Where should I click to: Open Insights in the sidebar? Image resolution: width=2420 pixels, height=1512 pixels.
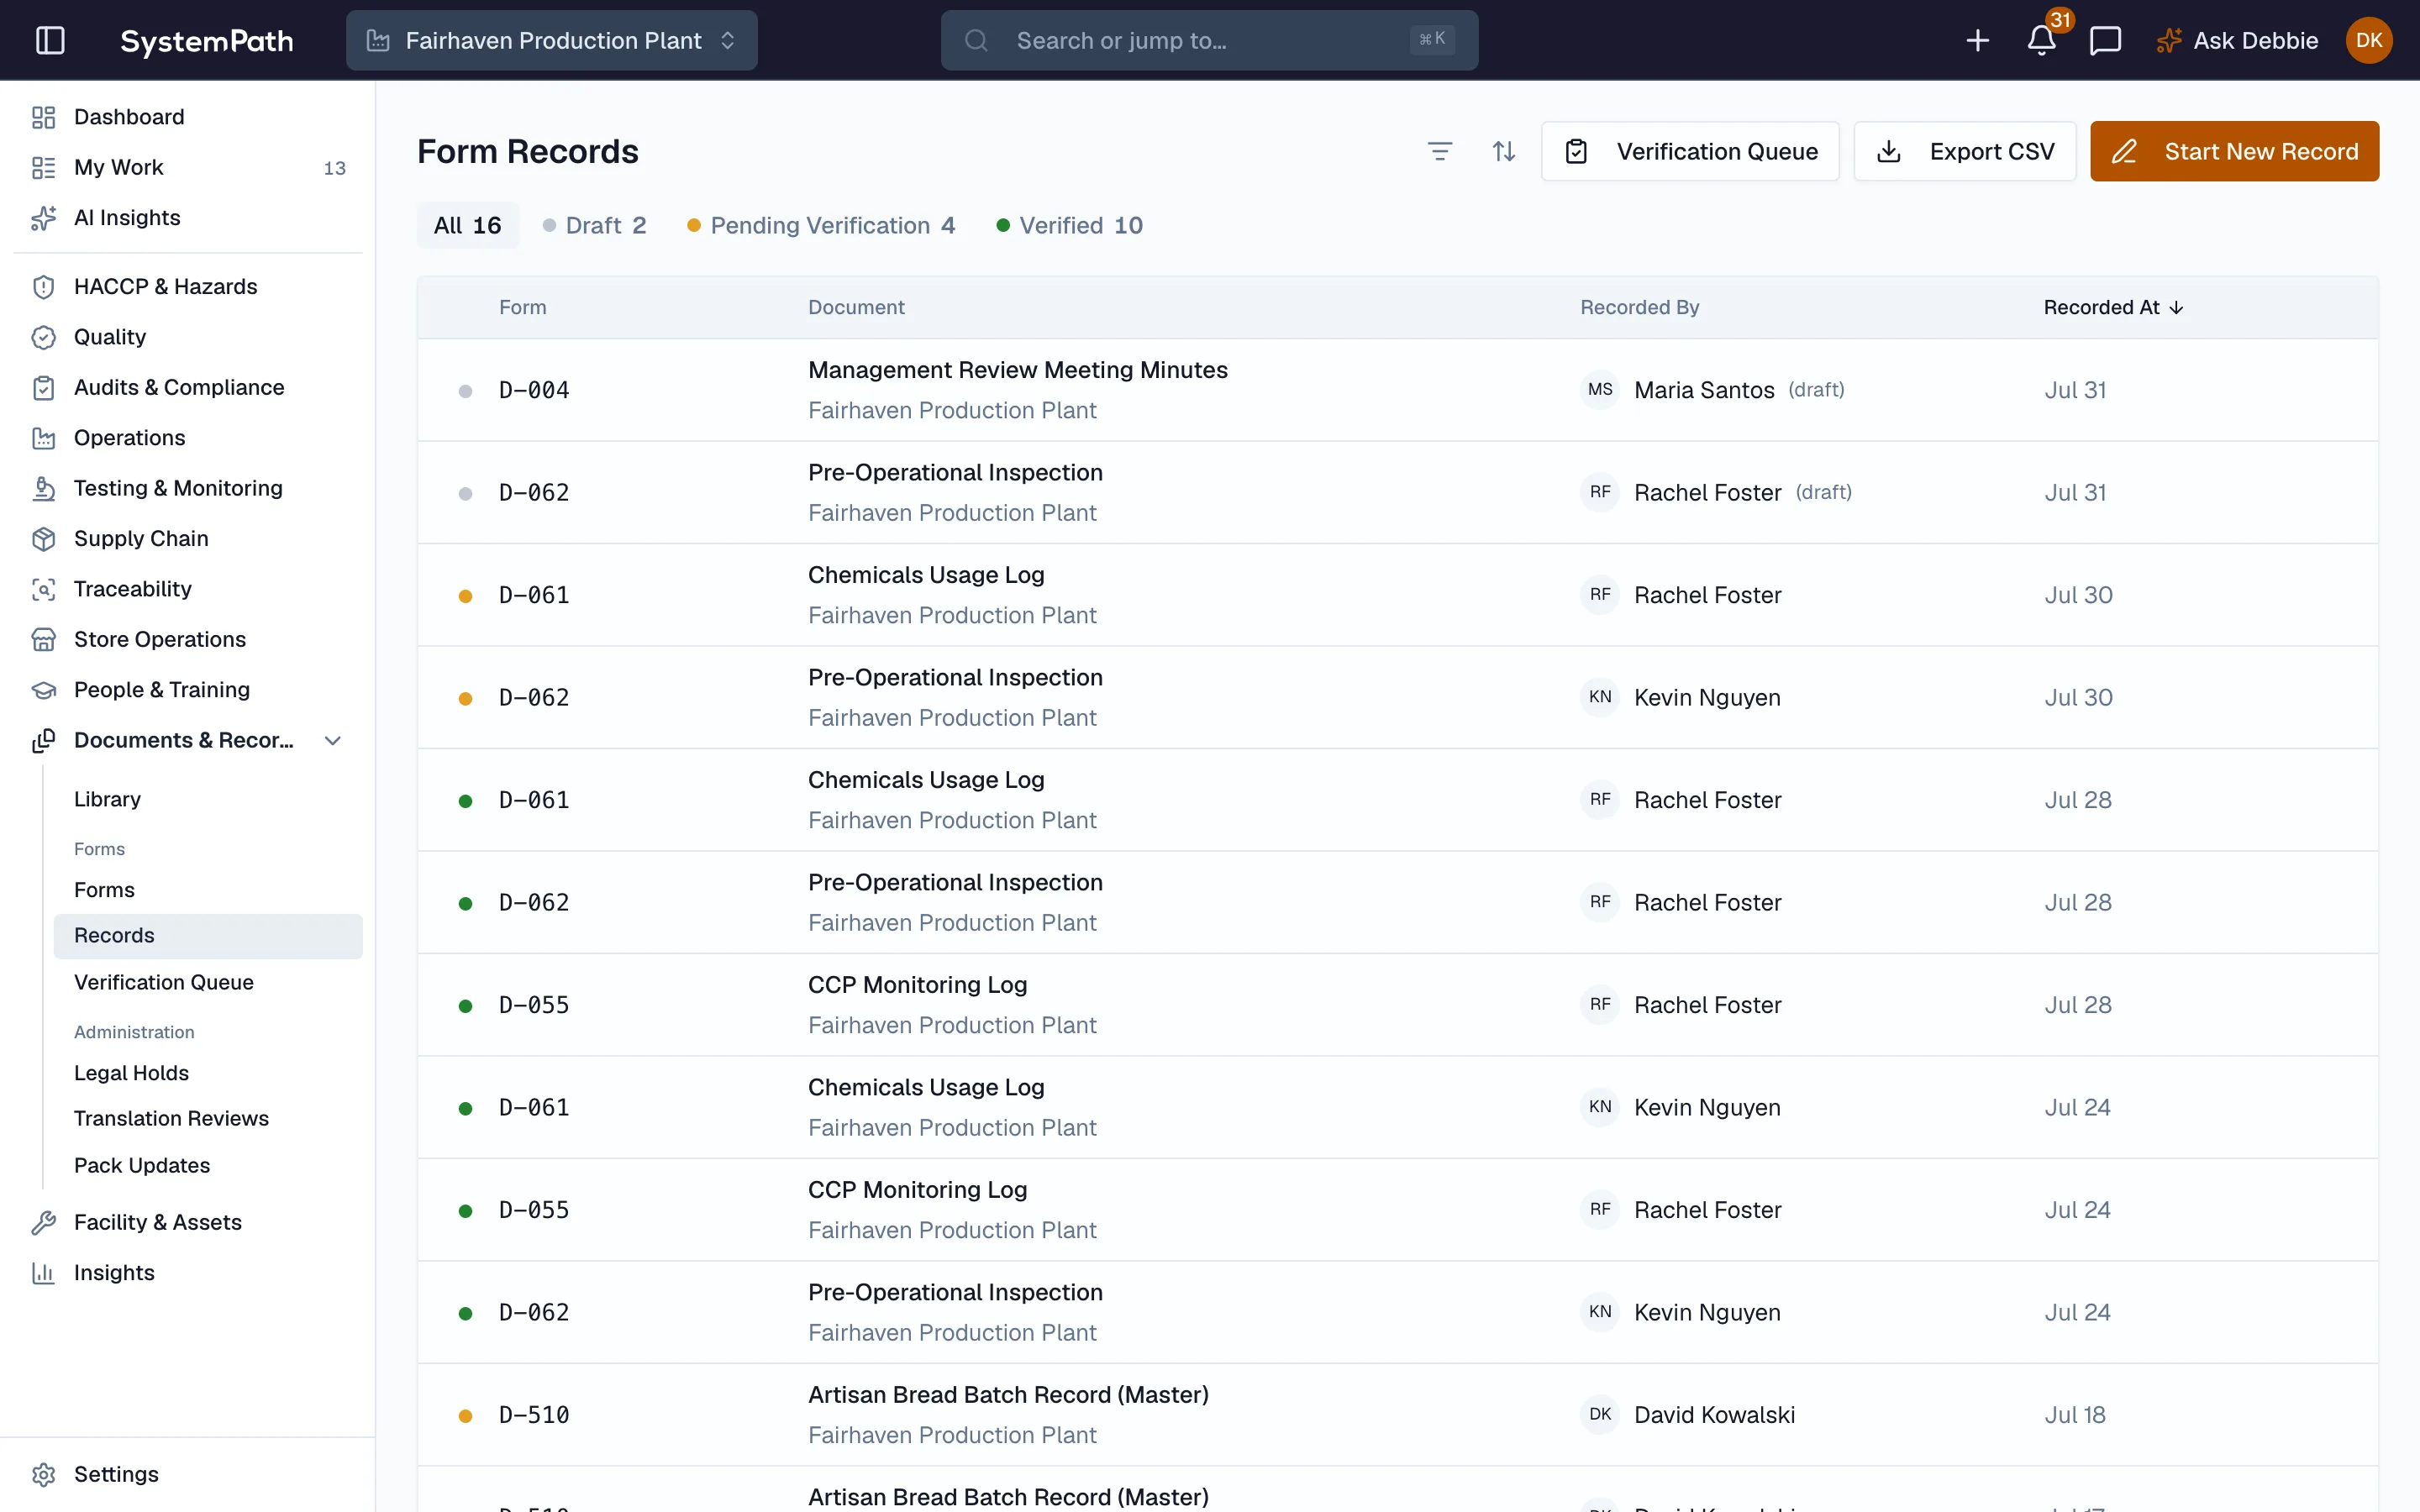[188, 1273]
